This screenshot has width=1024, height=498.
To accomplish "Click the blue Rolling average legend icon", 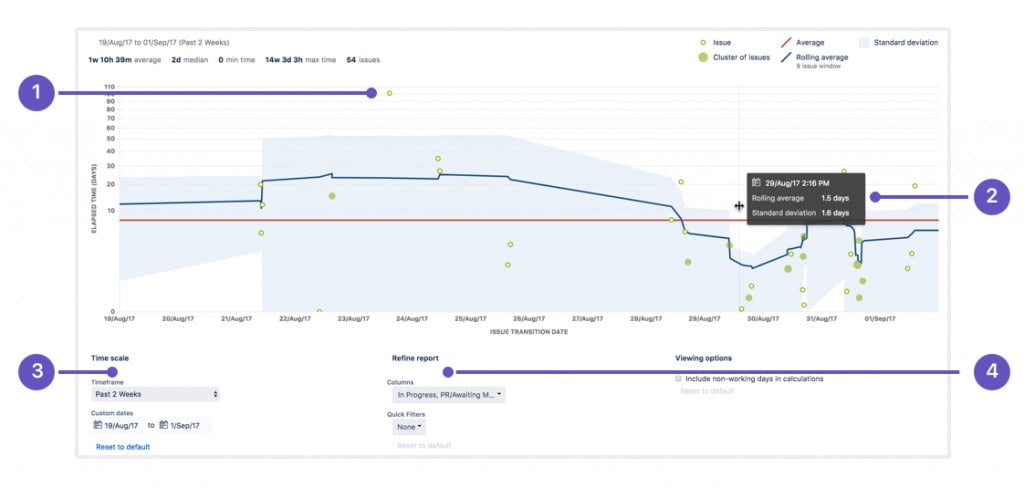I will (x=785, y=58).
